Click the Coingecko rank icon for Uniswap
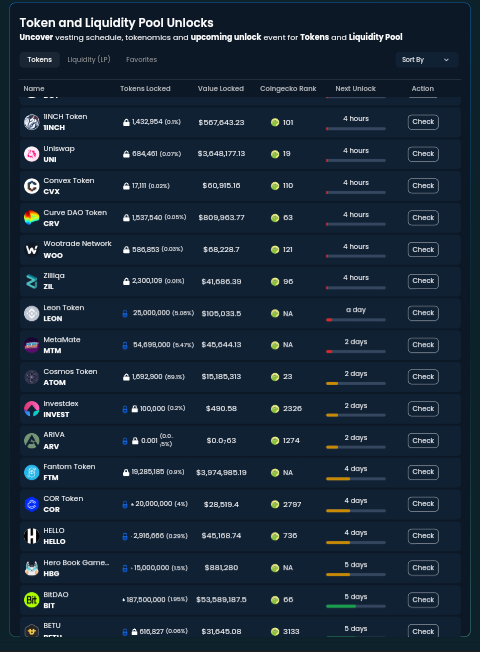480x652 pixels. [x=275, y=154]
